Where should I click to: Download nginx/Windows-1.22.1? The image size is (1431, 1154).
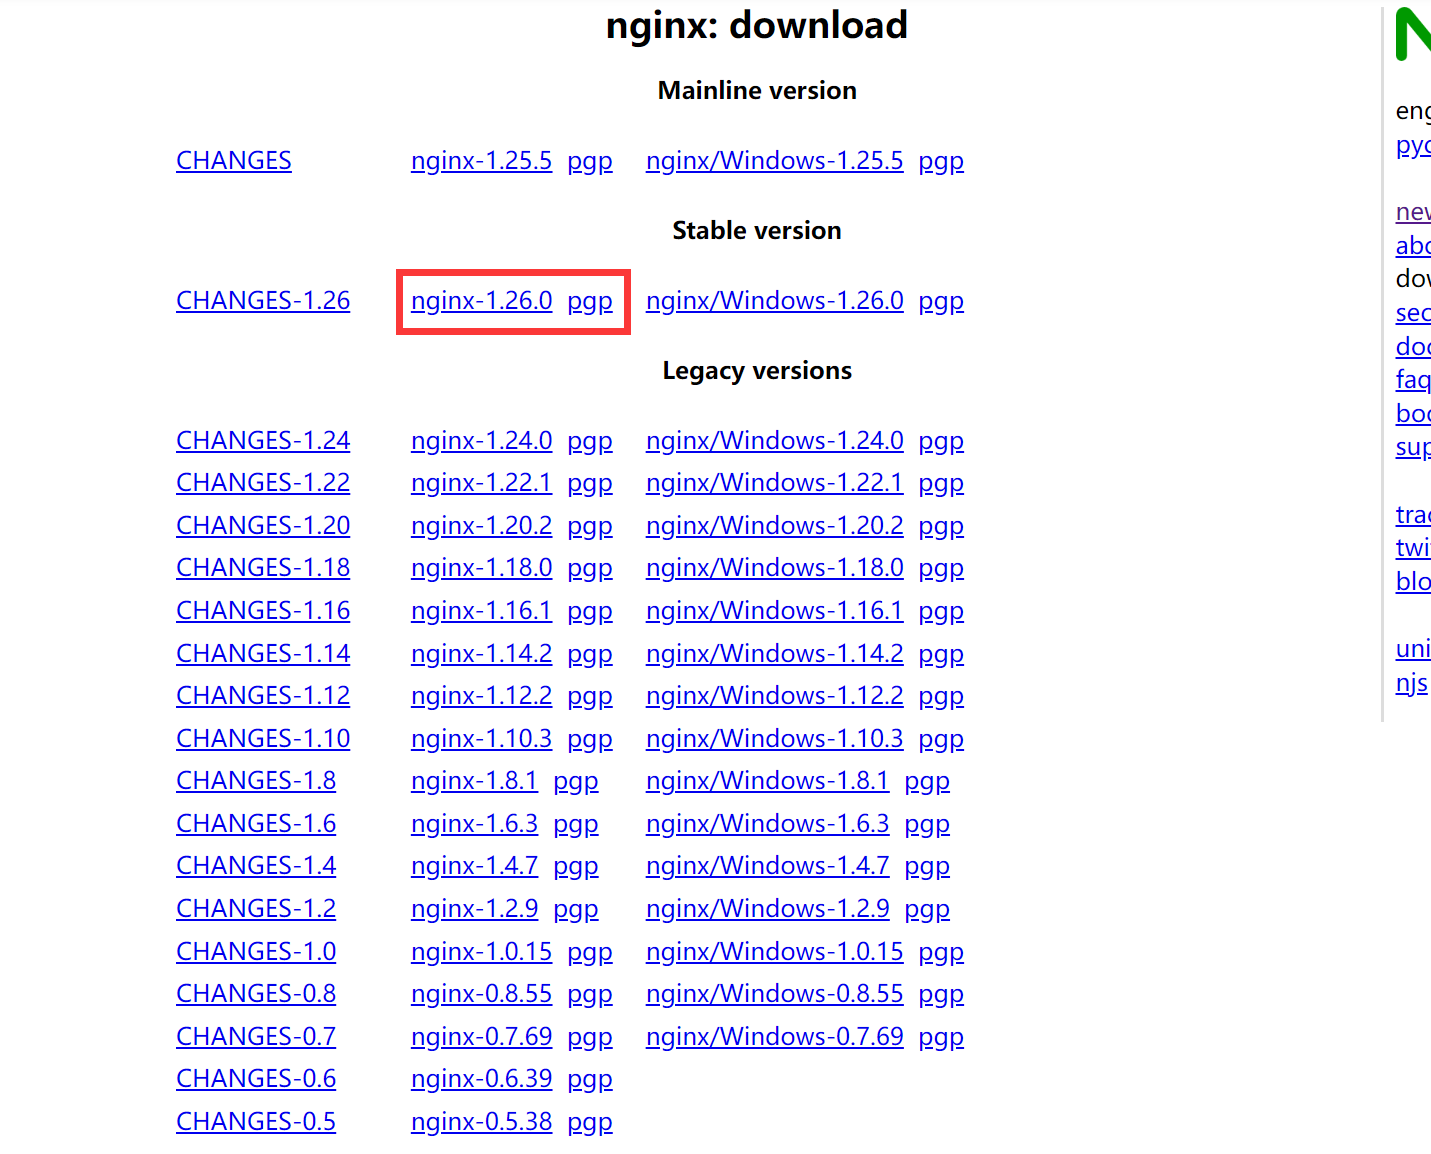pyautogui.click(x=774, y=483)
